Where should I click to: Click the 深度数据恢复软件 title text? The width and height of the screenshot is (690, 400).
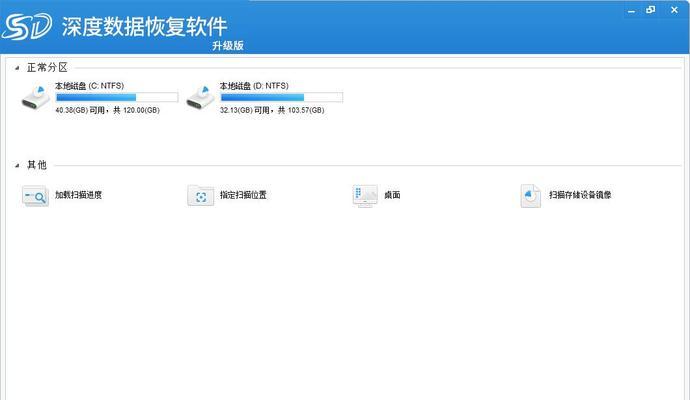[144, 26]
